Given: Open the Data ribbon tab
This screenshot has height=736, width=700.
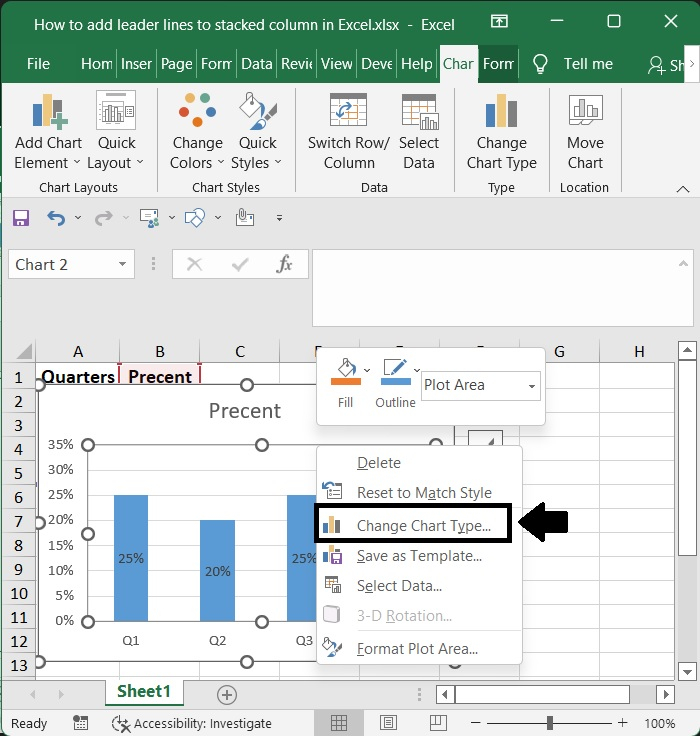Looking at the screenshot, I should tap(256, 64).
